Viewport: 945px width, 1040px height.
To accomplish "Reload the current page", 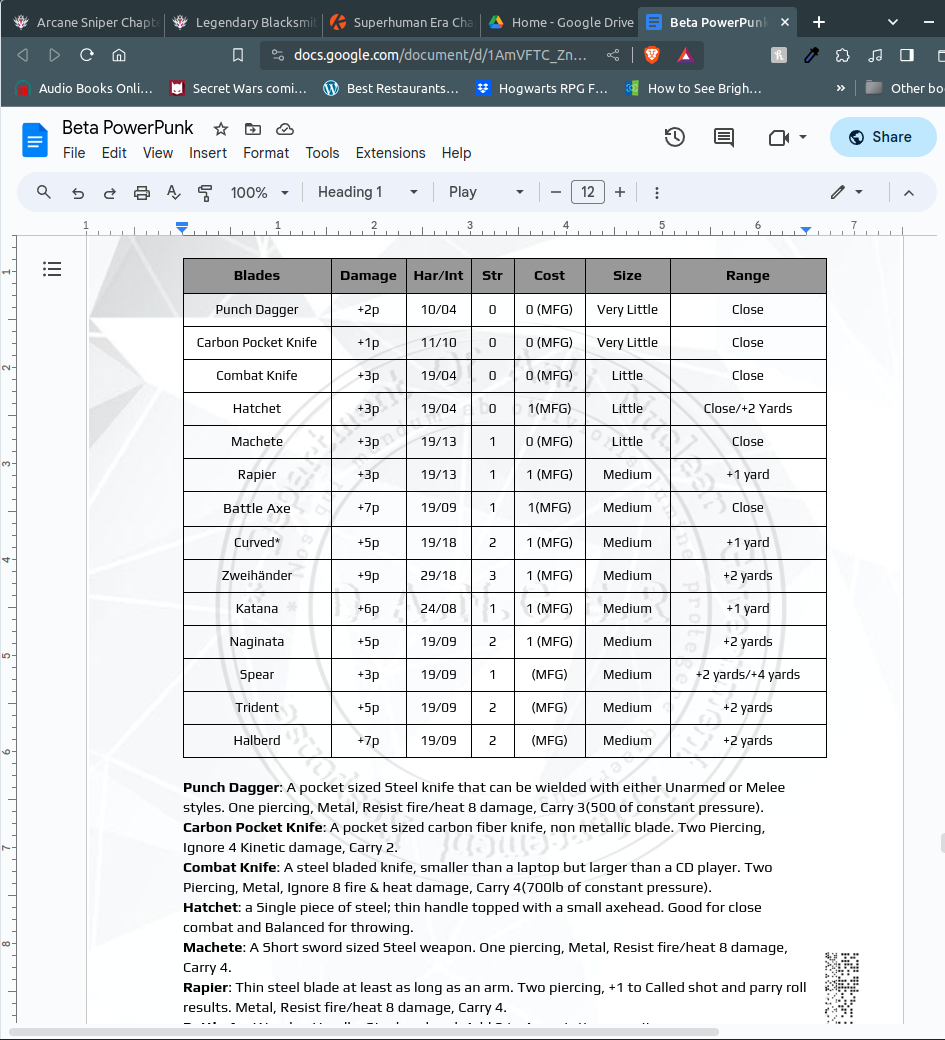I will [87, 55].
